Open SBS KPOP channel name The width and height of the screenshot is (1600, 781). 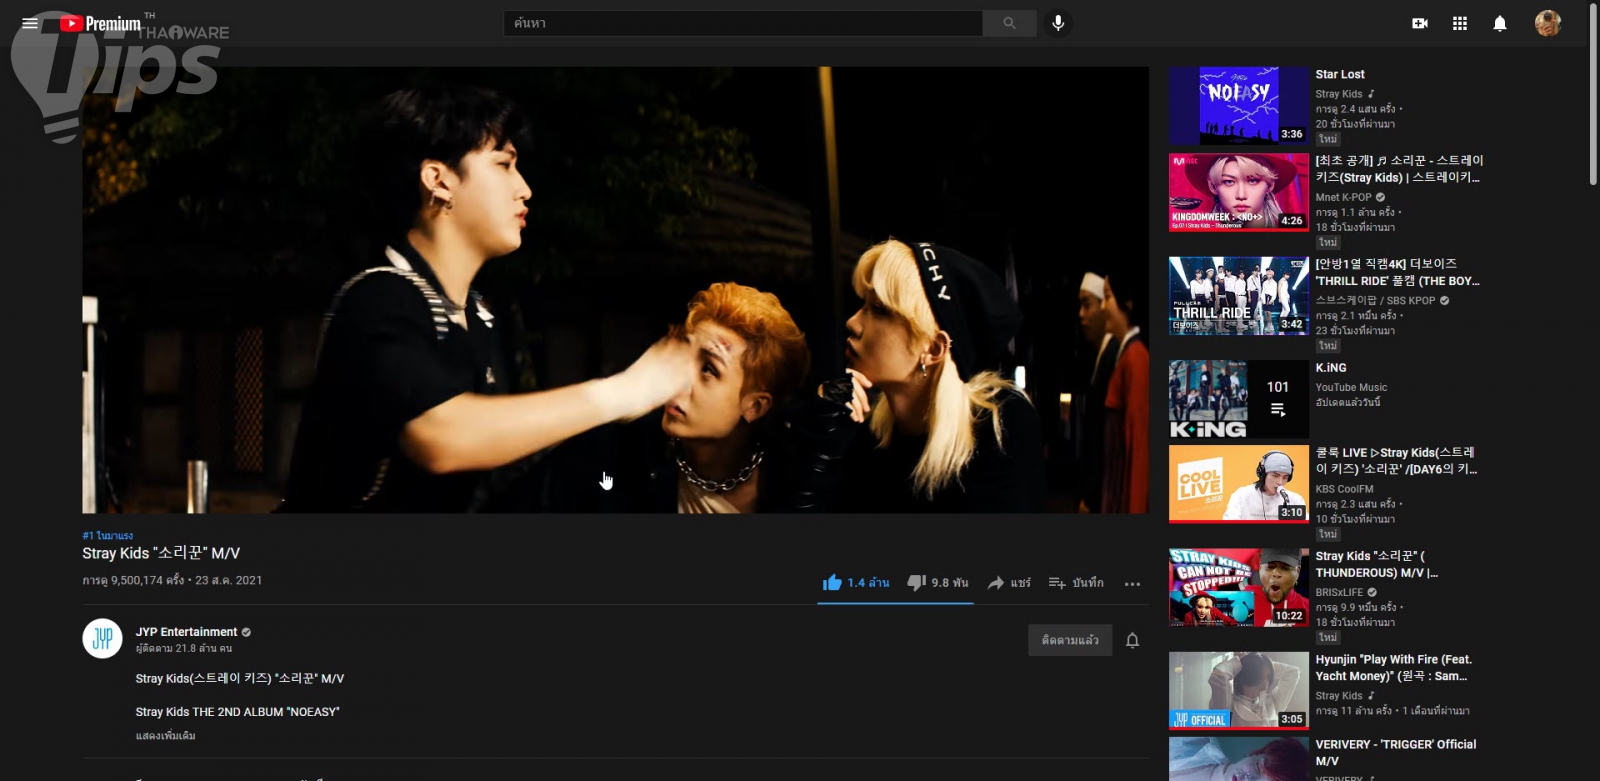click(x=1375, y=300)
